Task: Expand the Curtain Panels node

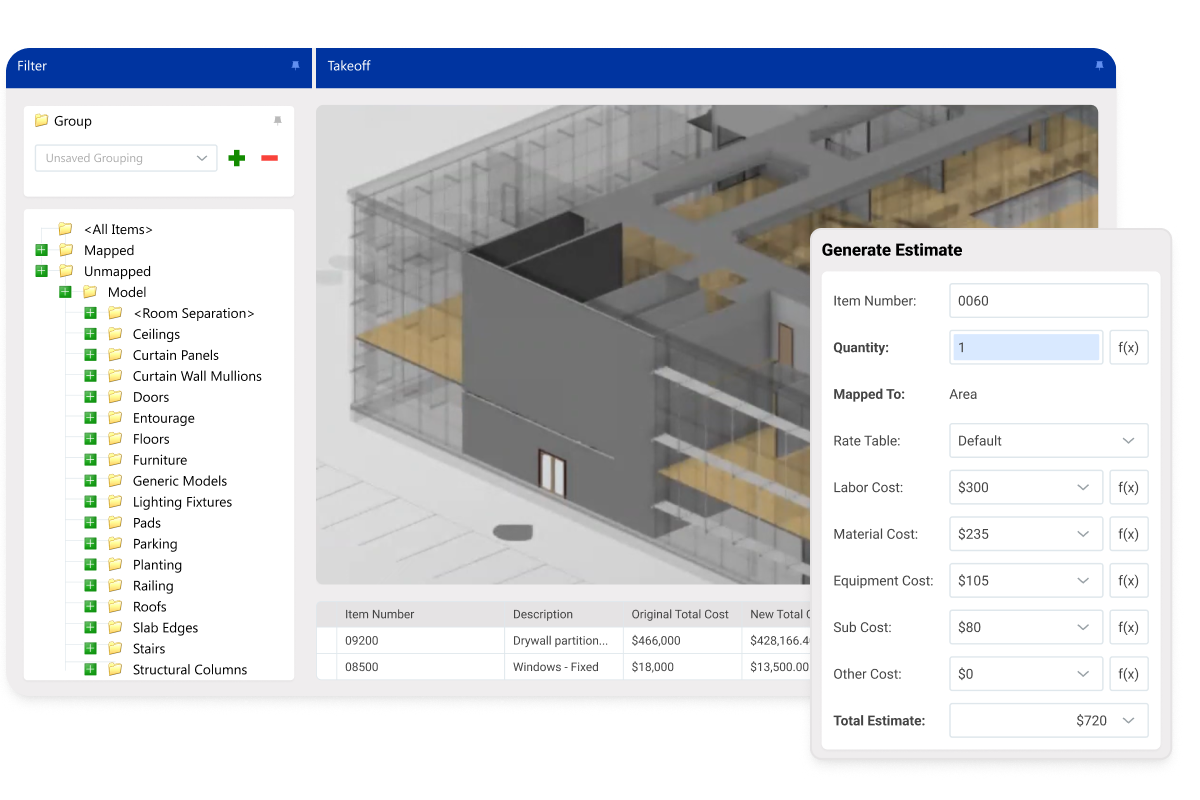Action: point(90,355)
